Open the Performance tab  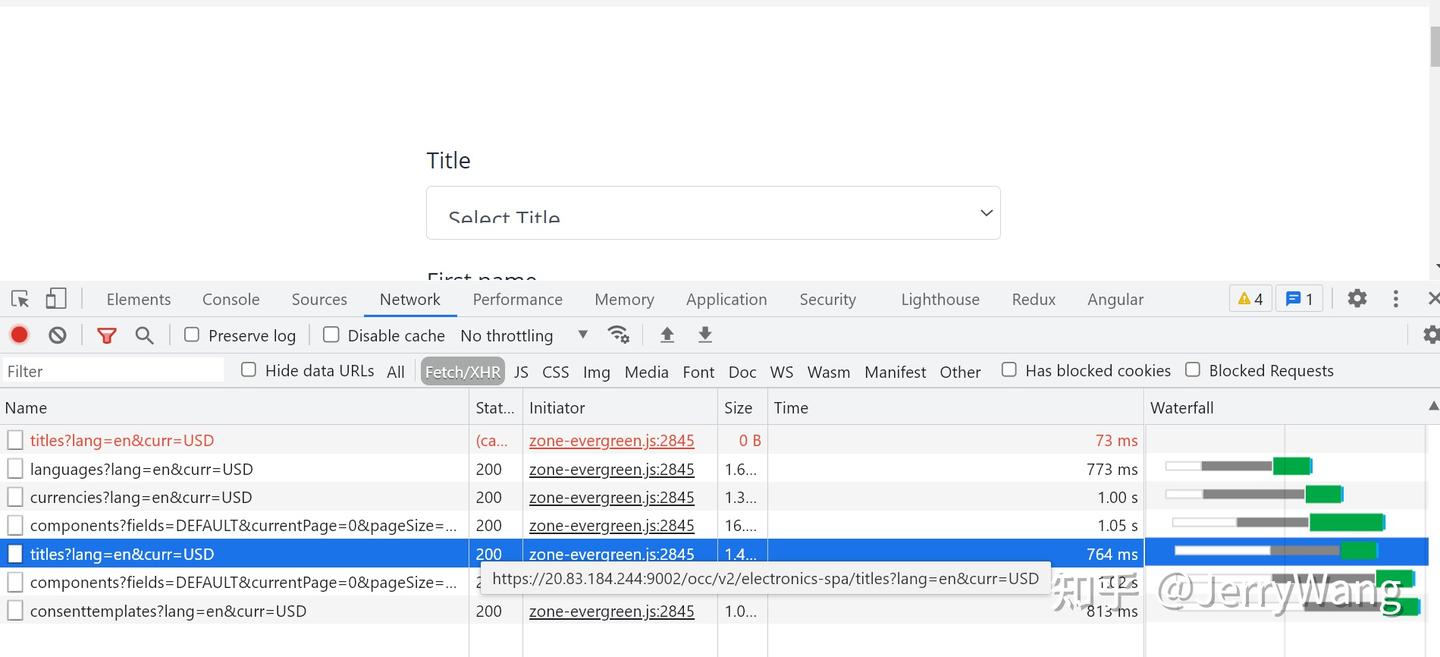tap(517, 299)
